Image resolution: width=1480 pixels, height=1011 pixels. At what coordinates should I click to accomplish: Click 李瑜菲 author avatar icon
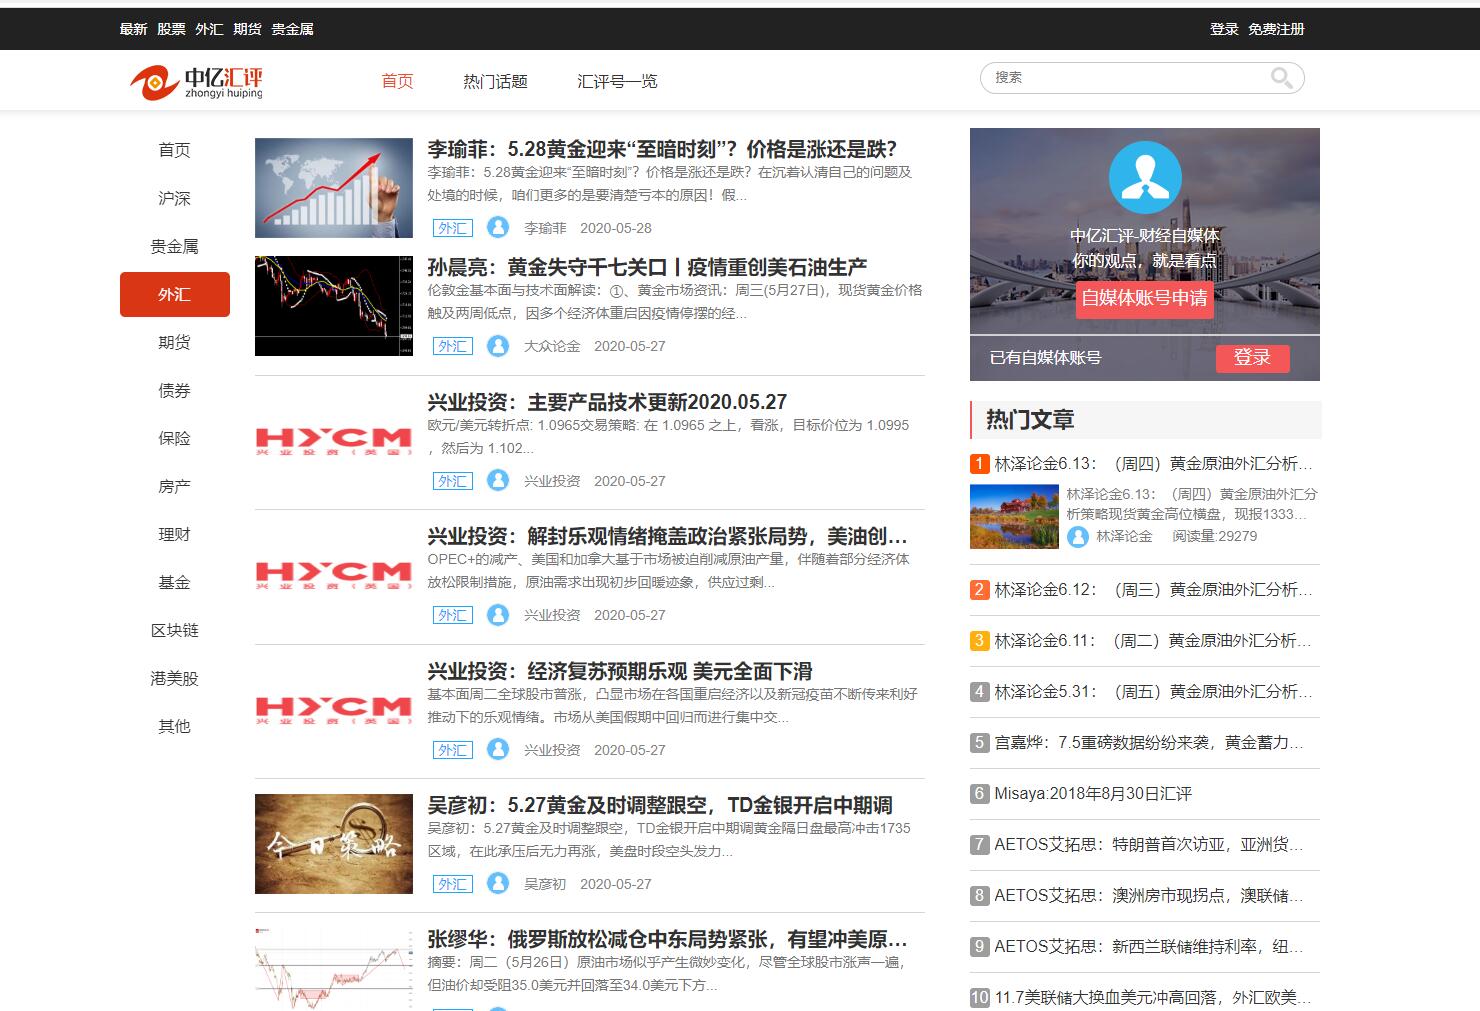click(498, 228)
